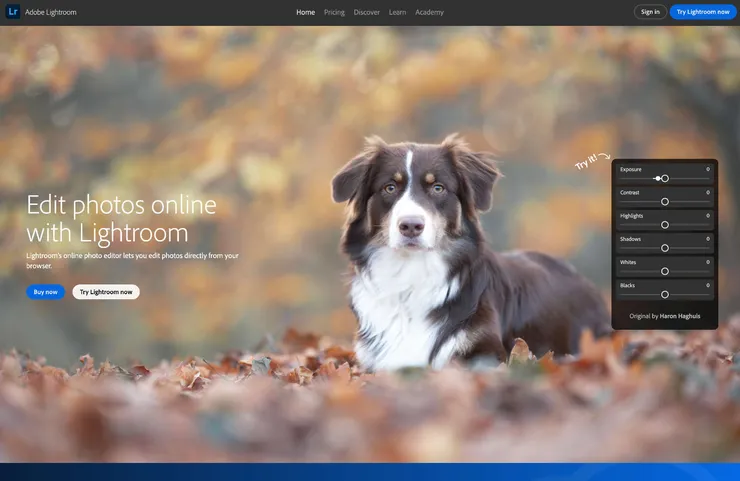Click the Lightroom Lr logo icon

tap(13, 12)
